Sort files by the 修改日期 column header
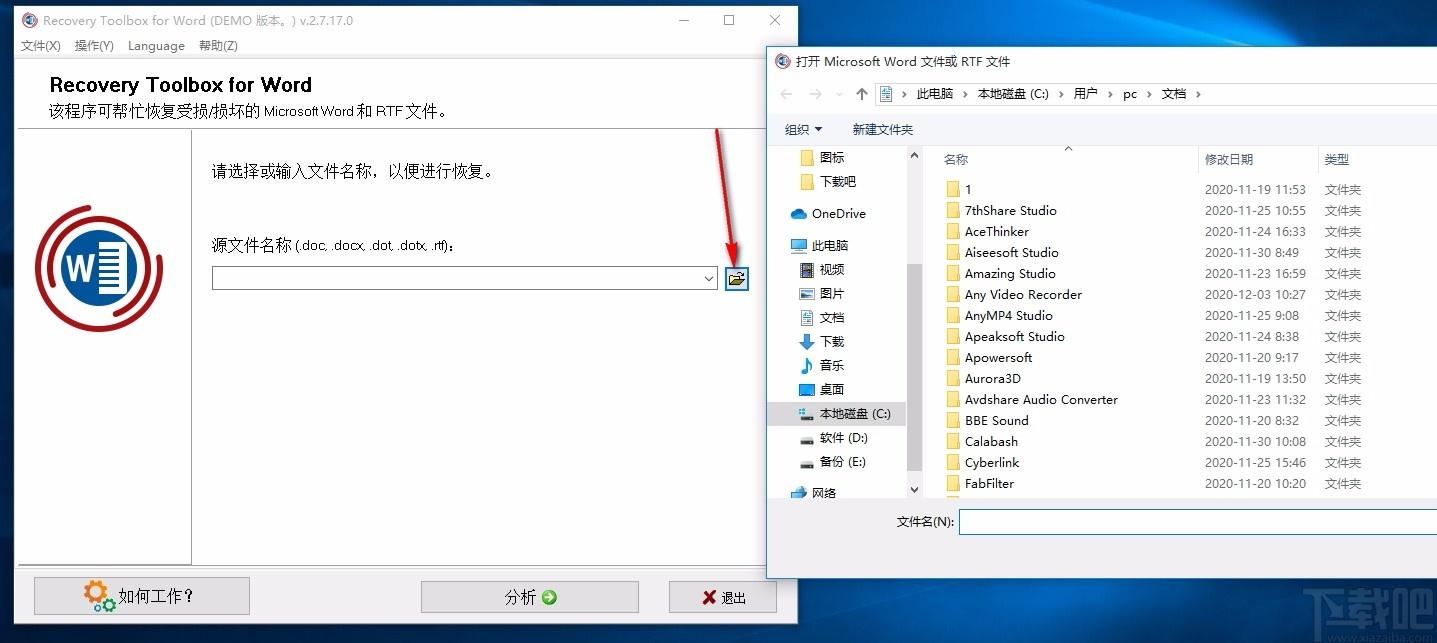Screen dimensions: 1437x643 click(x=1229, y=160)
